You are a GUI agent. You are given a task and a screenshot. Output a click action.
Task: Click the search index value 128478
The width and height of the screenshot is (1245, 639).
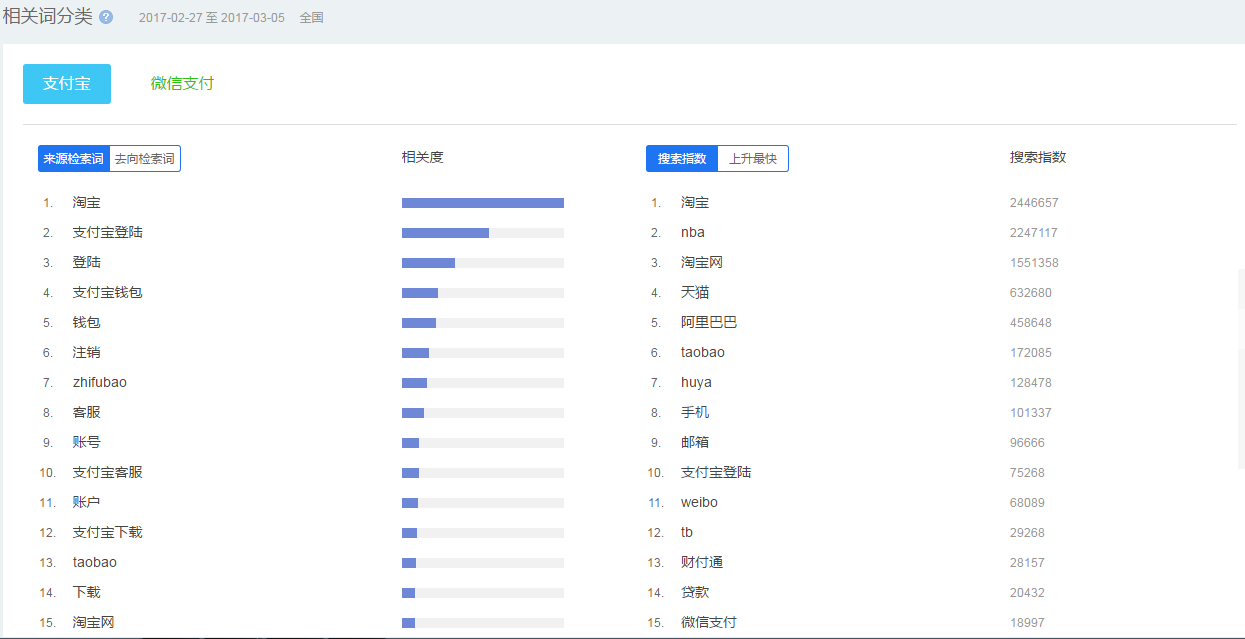1031,383
